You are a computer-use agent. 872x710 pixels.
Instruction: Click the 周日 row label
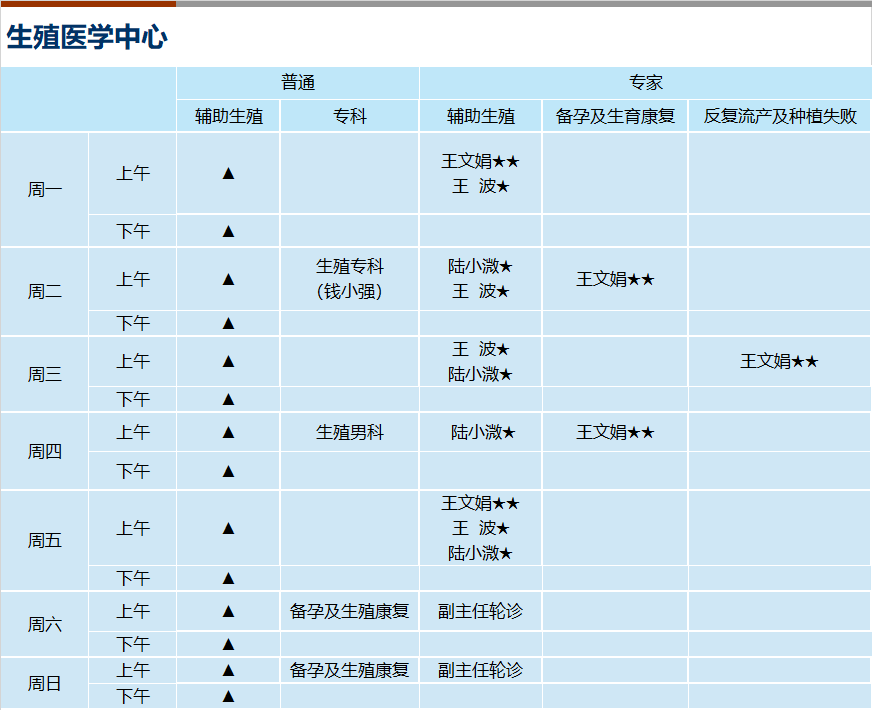tap(44, 683)
